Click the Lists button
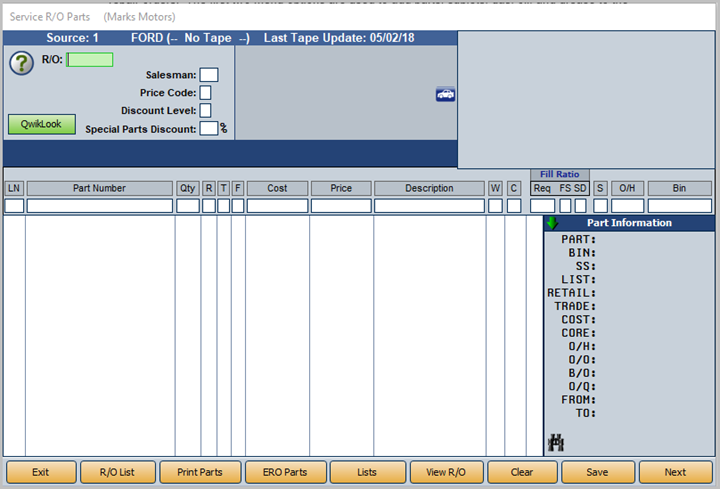This screenshot has height=489, width=720. click(367, 472)
